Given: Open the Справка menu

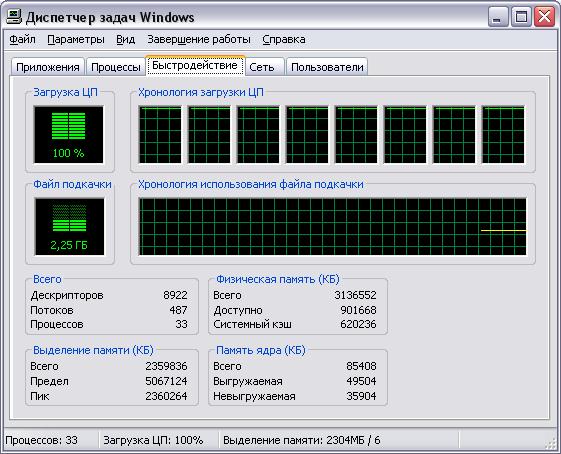Looking at the screenshot, I should click(284, 39).
